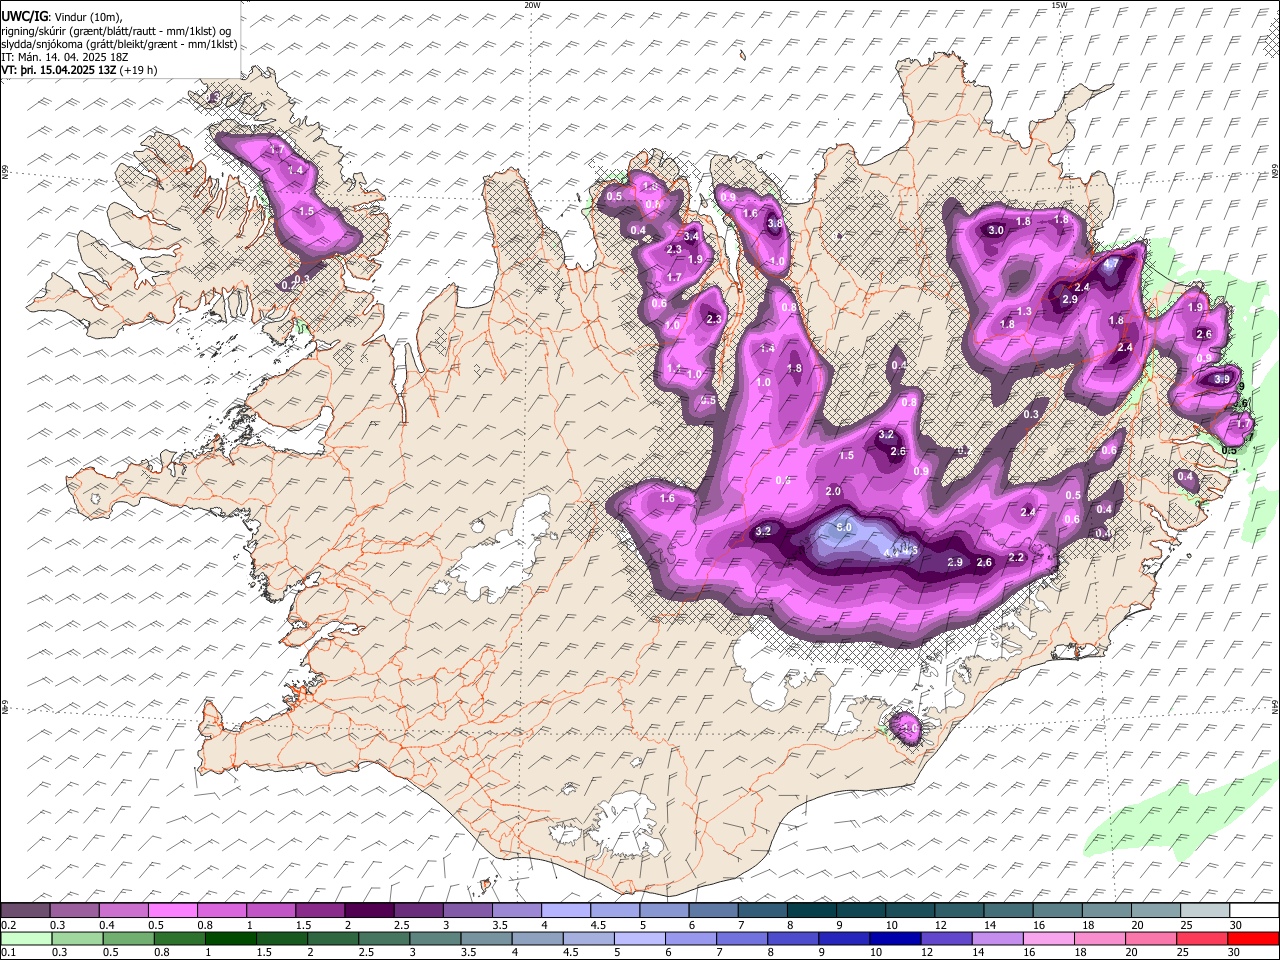
Task: Click the '0.1' label on the lower legend row
Action: pos(8,953)
